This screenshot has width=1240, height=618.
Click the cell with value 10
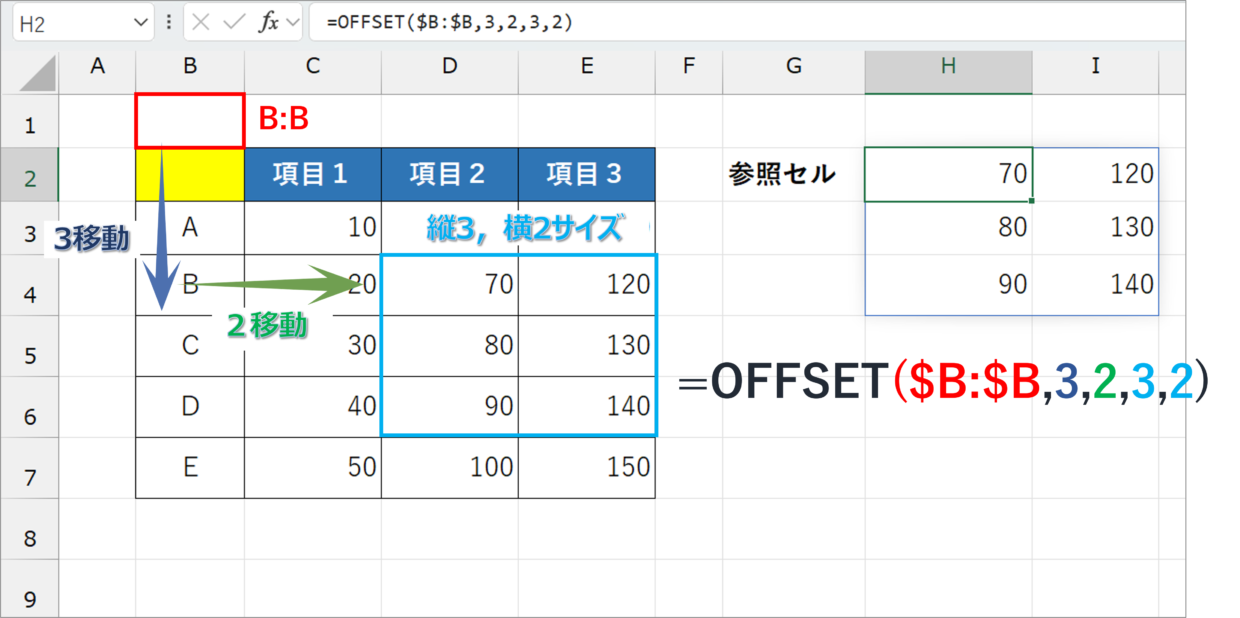[313, 228]
